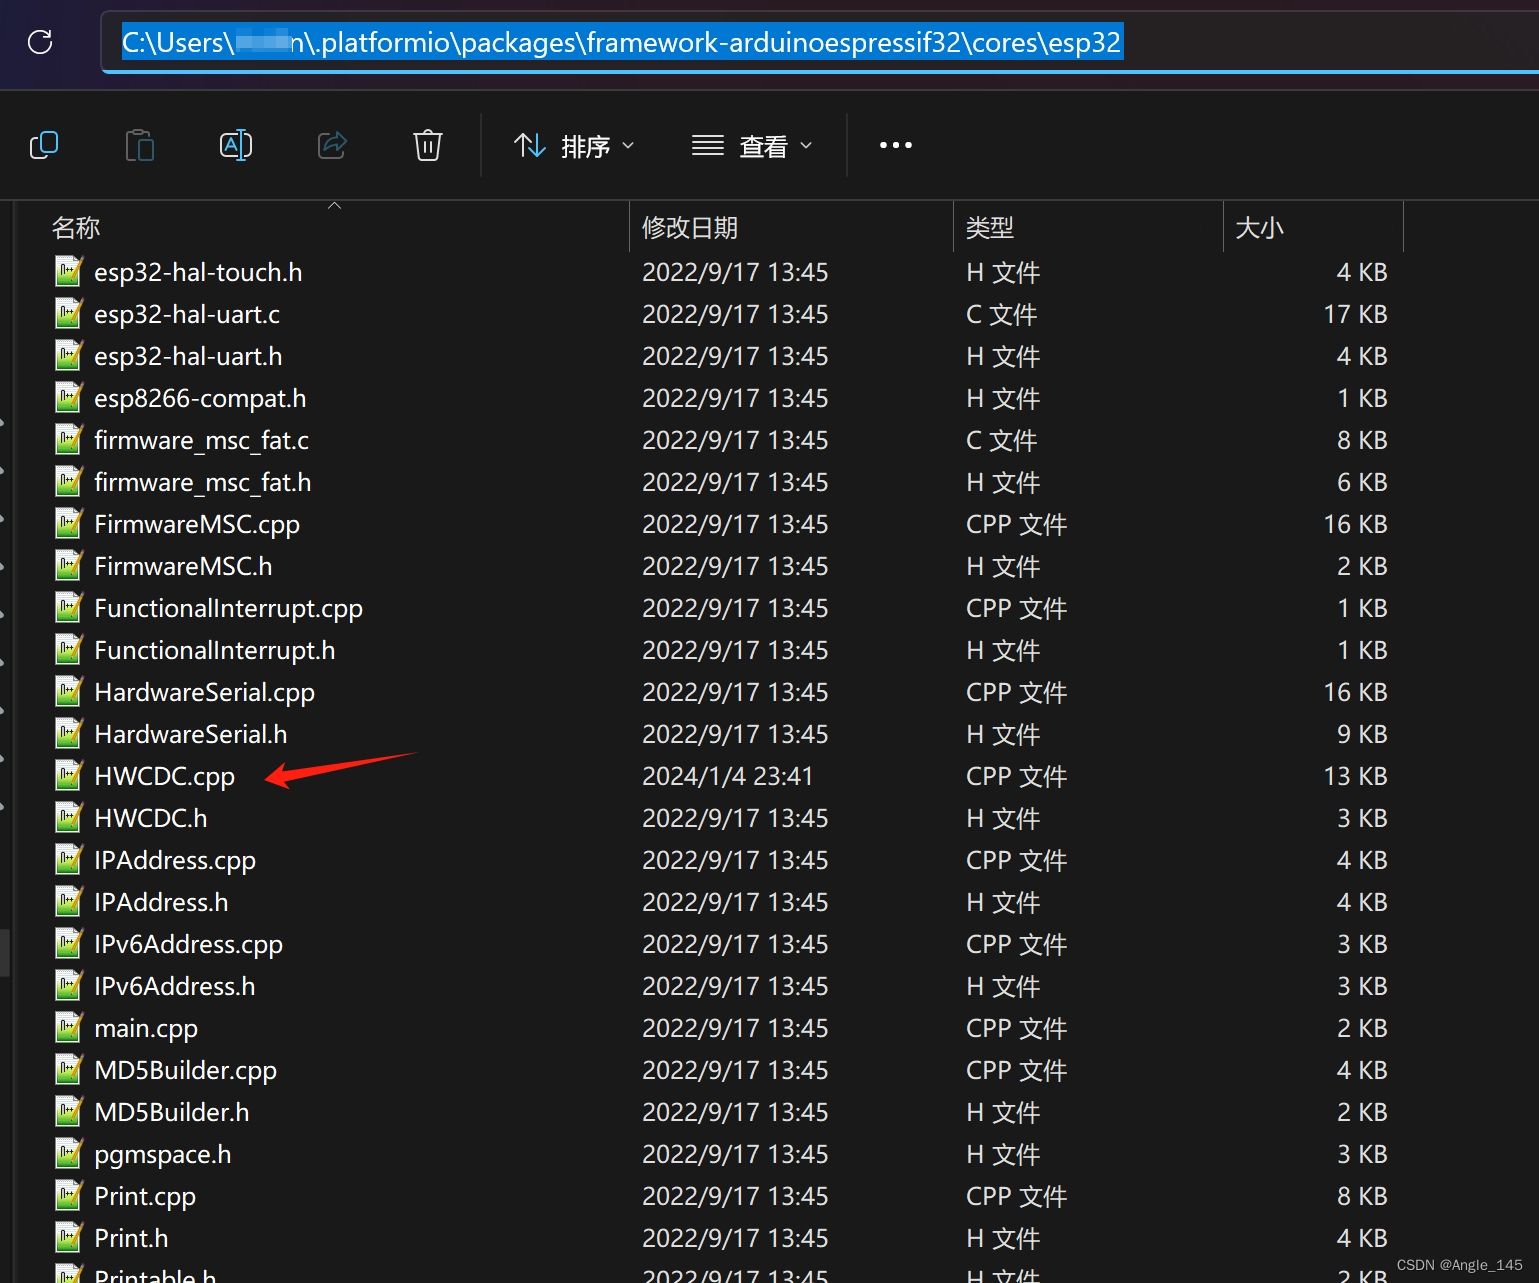
Task: Select the Rename icon
Action: click(235, 145)
